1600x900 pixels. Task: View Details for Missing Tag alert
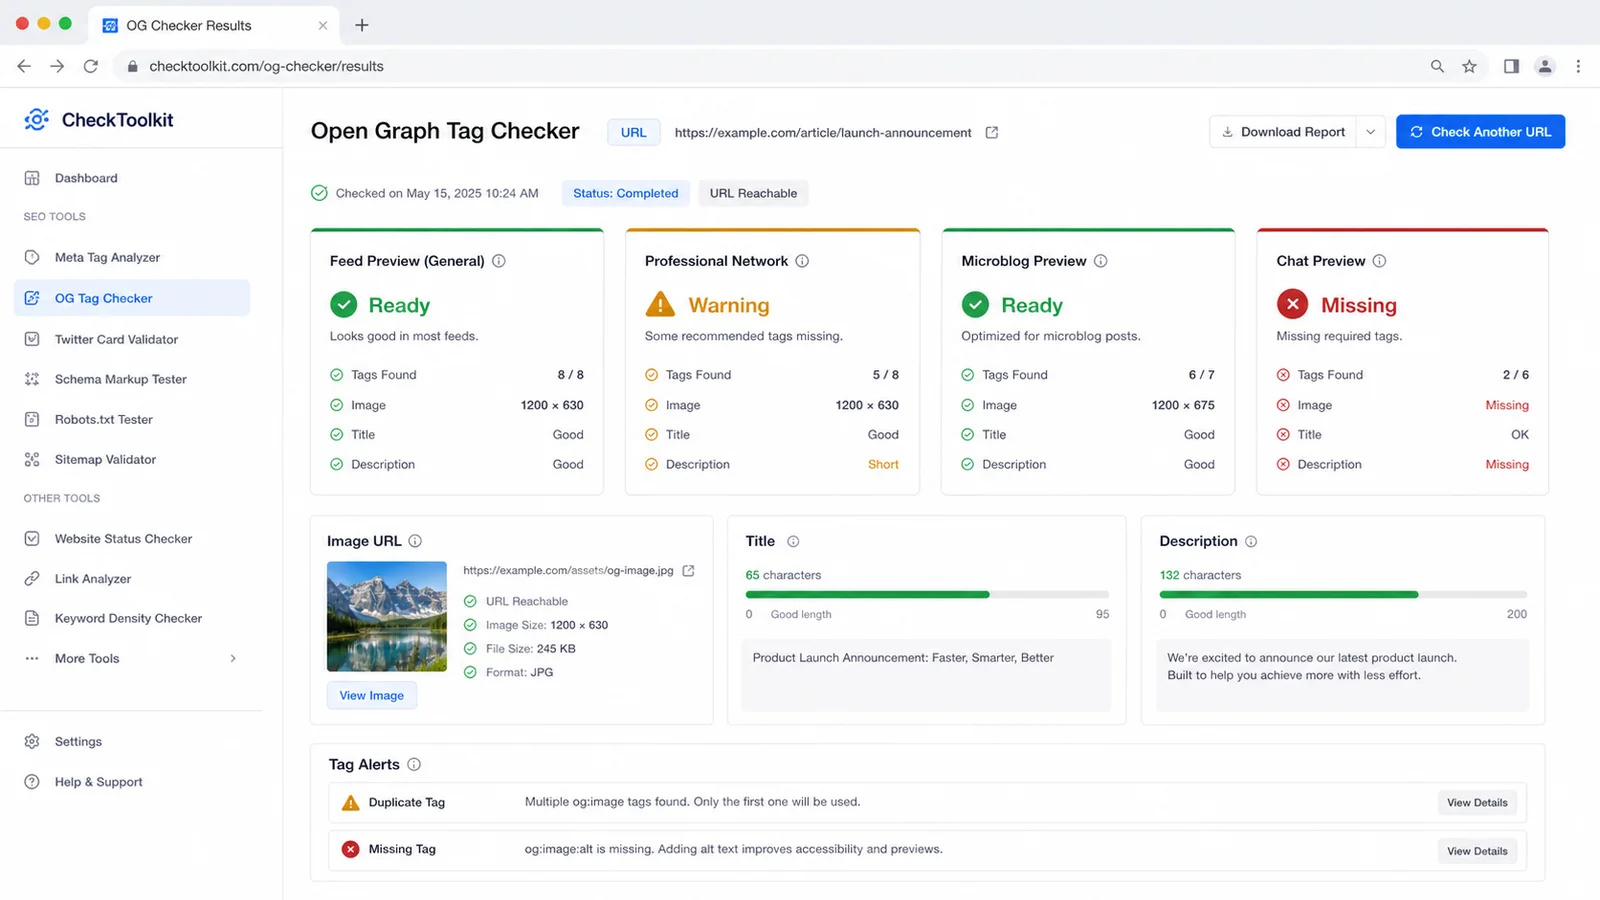(x=1477, y=851)
